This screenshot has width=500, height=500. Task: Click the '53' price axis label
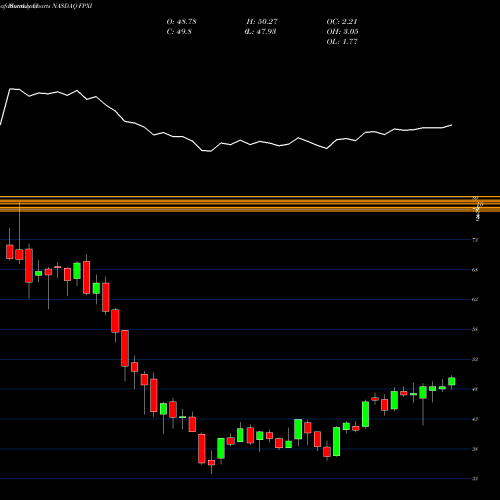(475, 359)
